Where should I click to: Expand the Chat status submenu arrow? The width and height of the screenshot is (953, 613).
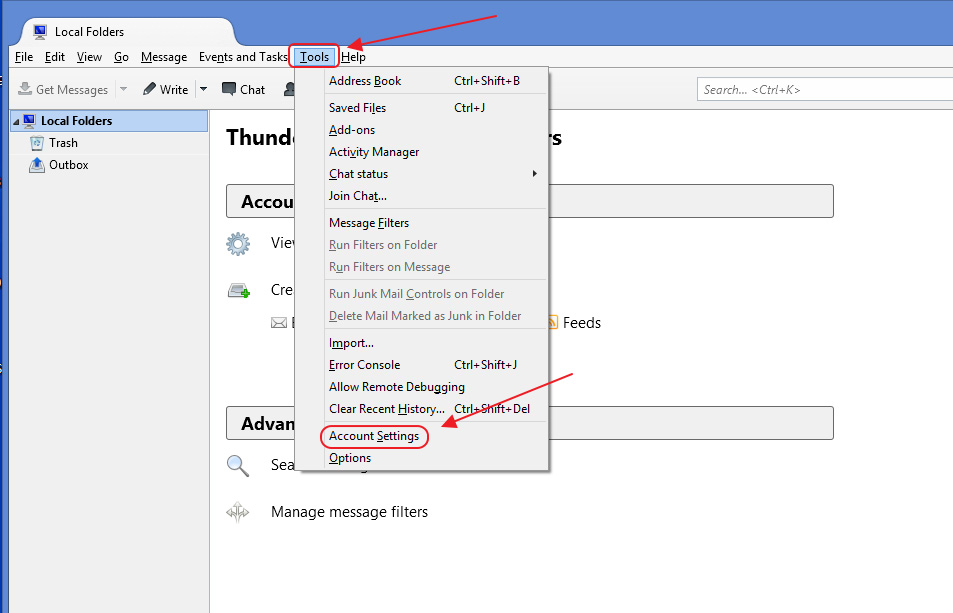point(535,174)
